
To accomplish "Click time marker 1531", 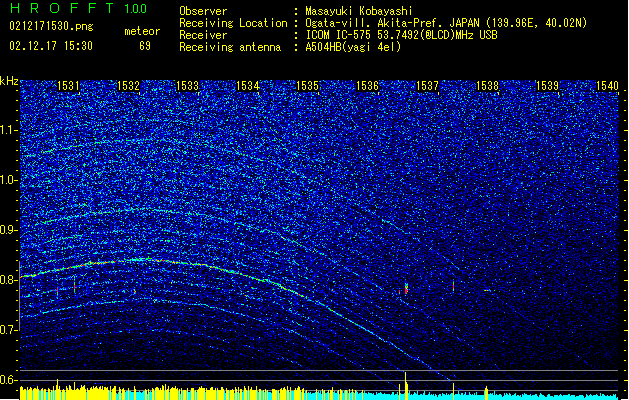I will [68, 86].
